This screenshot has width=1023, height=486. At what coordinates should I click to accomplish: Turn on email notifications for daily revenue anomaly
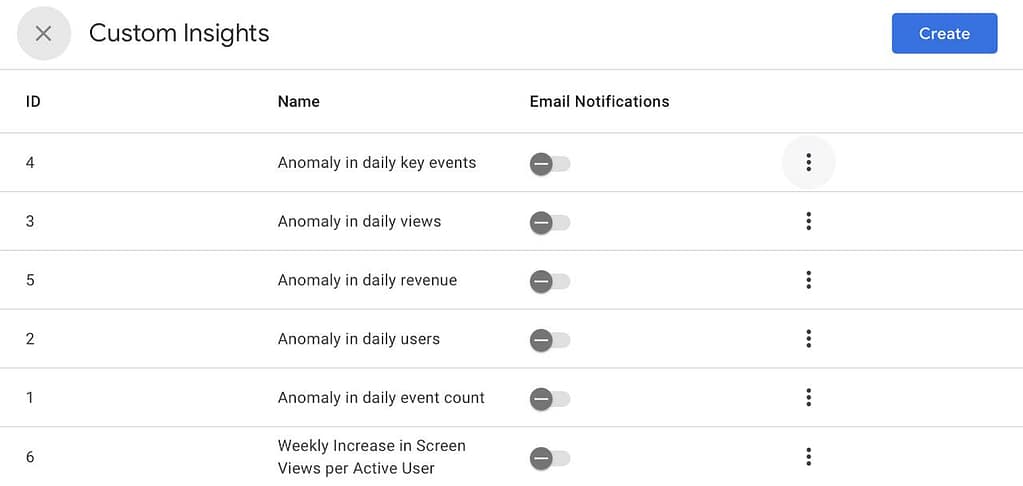point(549,281)
